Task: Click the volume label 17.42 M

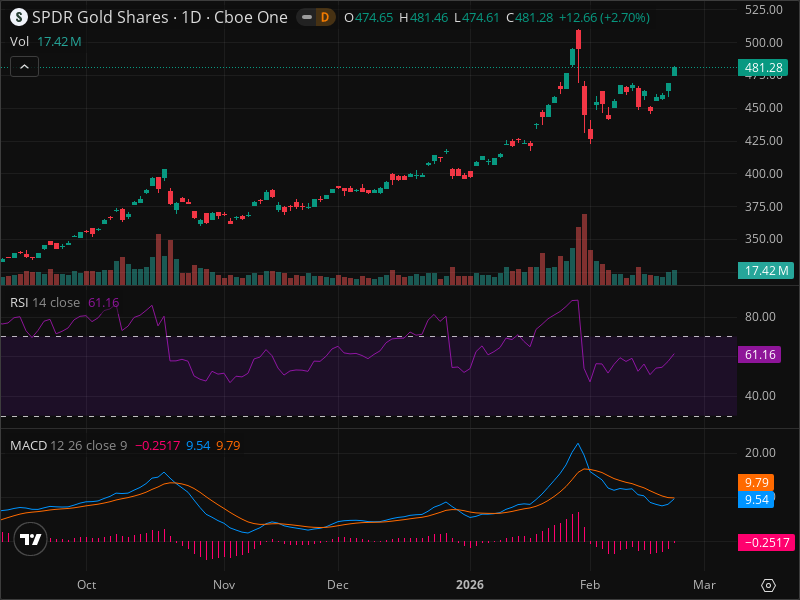Action: point(766,270)
